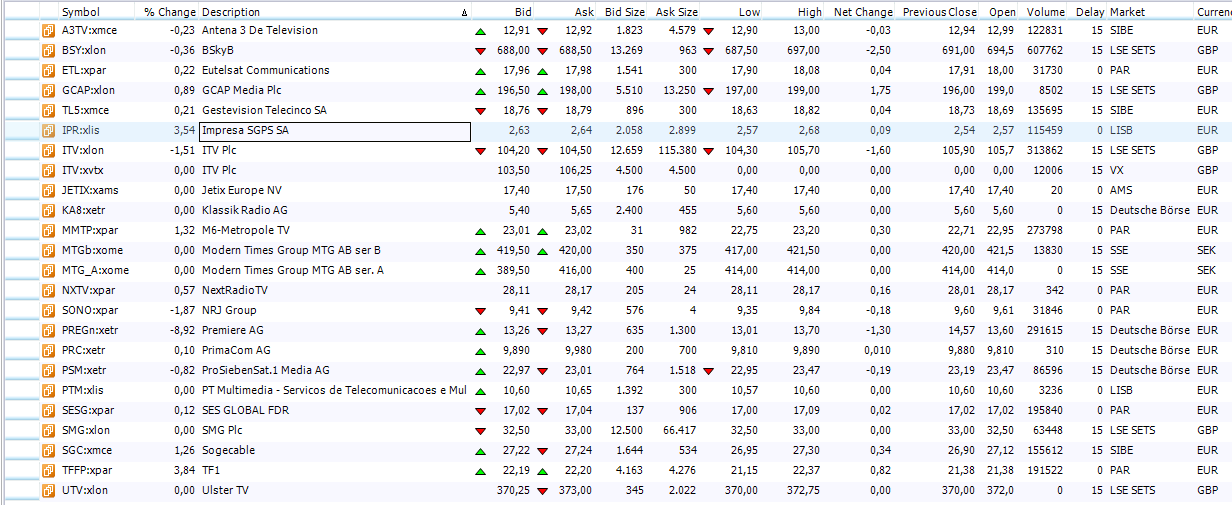Select Modern Times Group MTG AB ser B

click(291, 250)
